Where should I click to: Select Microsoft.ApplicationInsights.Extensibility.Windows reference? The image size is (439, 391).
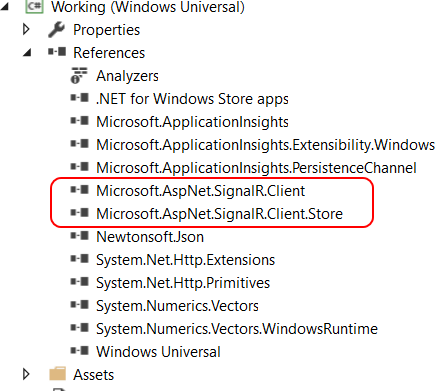pyautogui.click(x=265, y=145)
